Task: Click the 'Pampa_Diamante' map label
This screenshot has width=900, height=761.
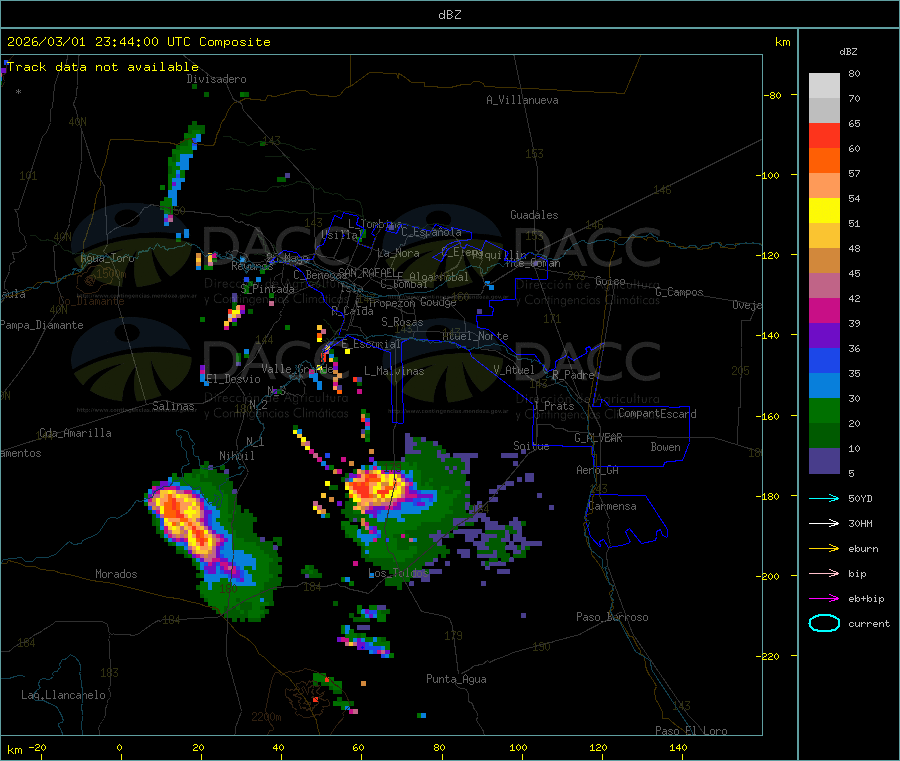Action: [x=42, y=325]
